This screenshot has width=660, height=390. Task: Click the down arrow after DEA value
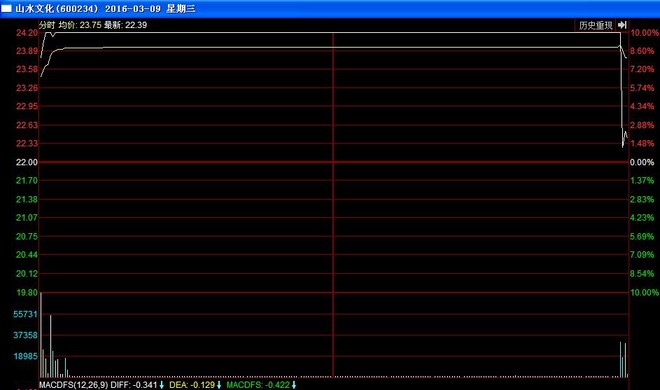(x=219, y=385)
